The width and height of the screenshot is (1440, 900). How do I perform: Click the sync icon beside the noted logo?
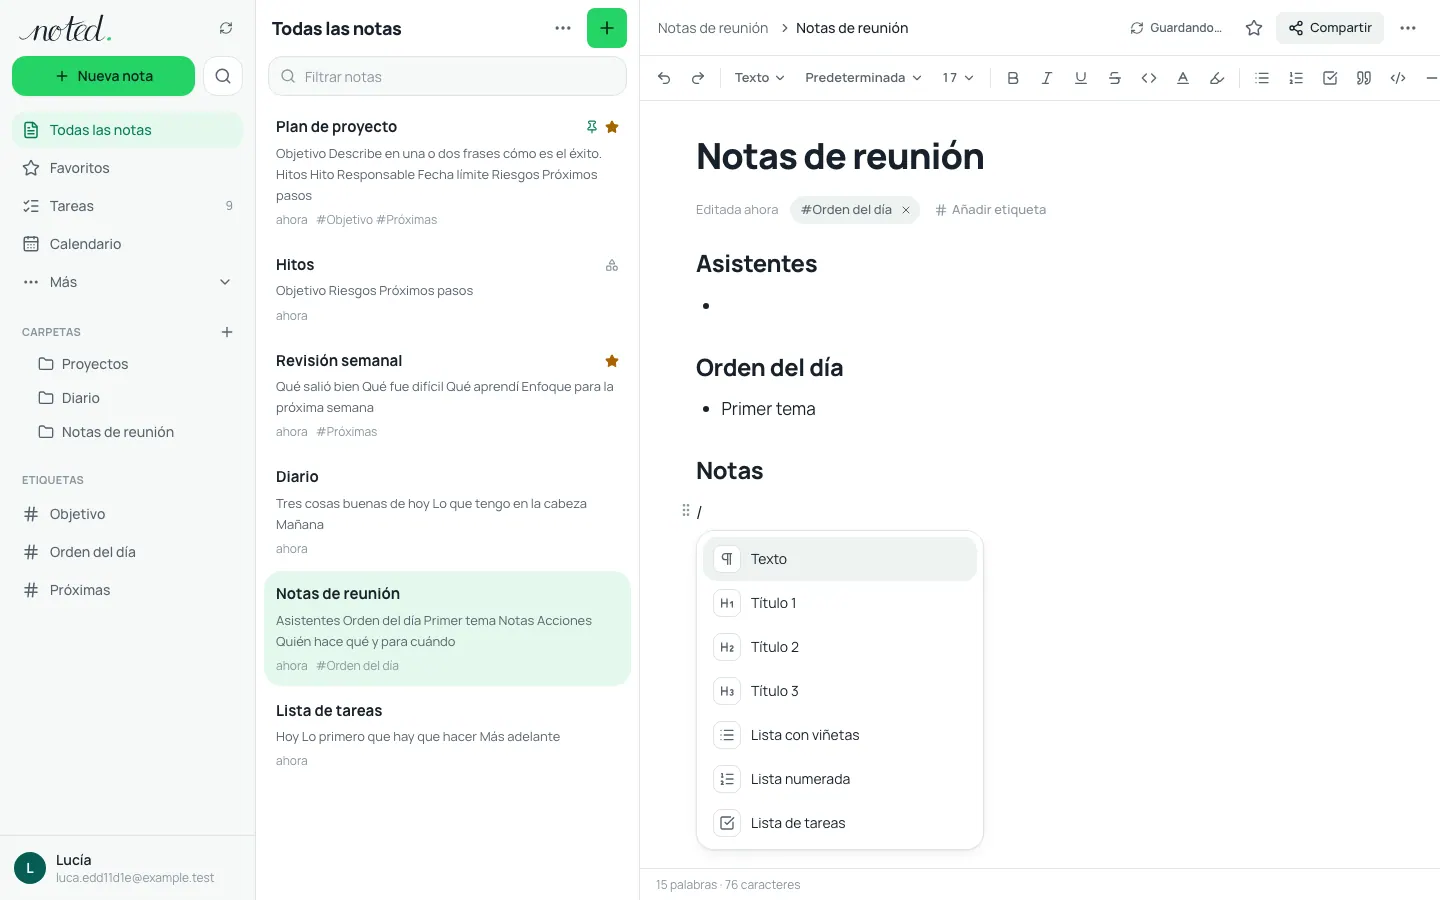point(226,28)
